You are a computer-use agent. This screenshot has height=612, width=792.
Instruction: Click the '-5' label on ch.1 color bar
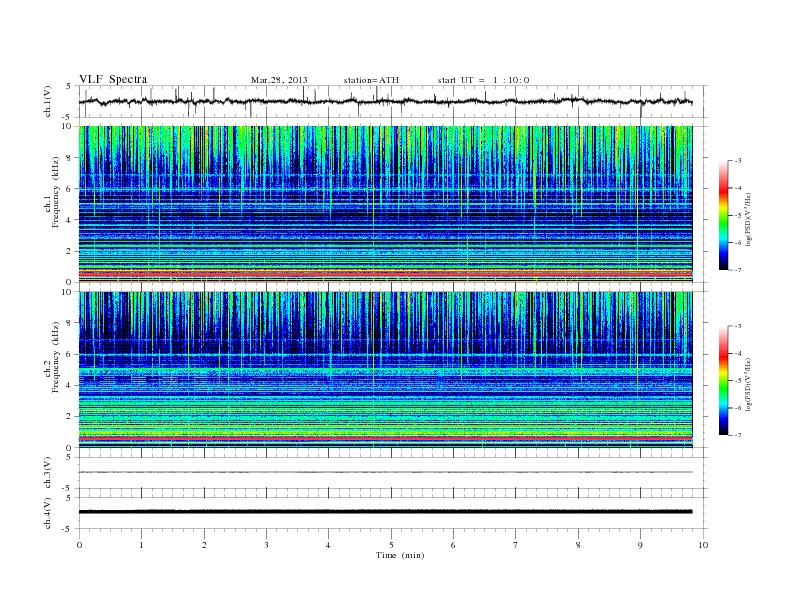[x=738, y=216]
